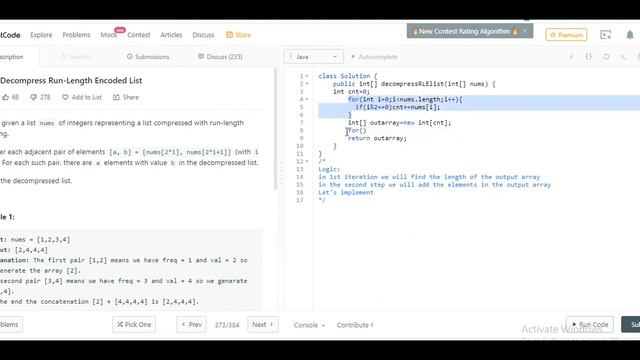
Task: Switch to the Description tab
Action: point(12,57)
